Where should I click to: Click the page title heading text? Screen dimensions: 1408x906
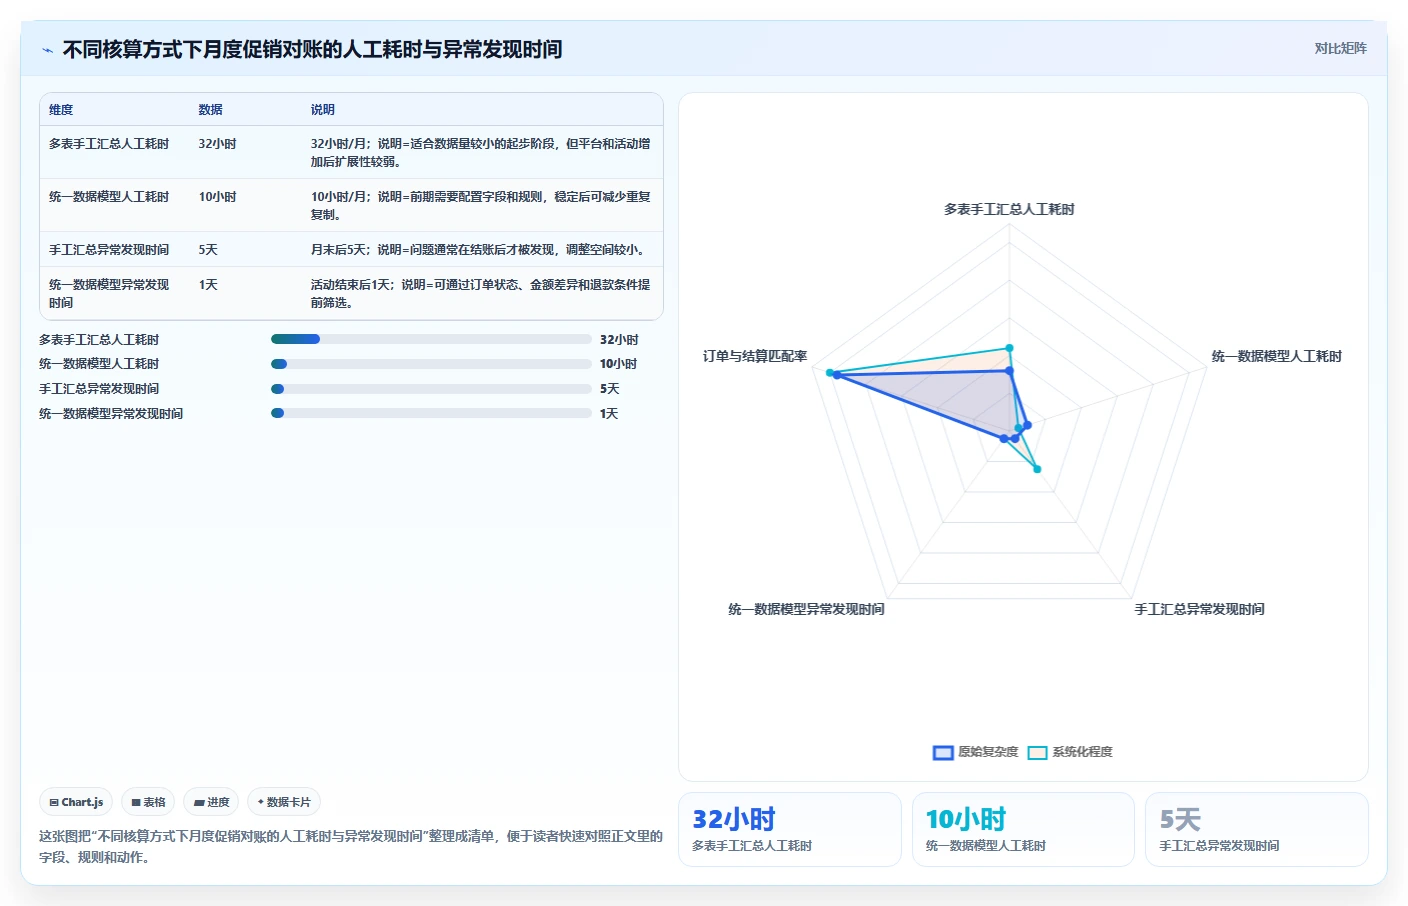click(x=312, y=49)
